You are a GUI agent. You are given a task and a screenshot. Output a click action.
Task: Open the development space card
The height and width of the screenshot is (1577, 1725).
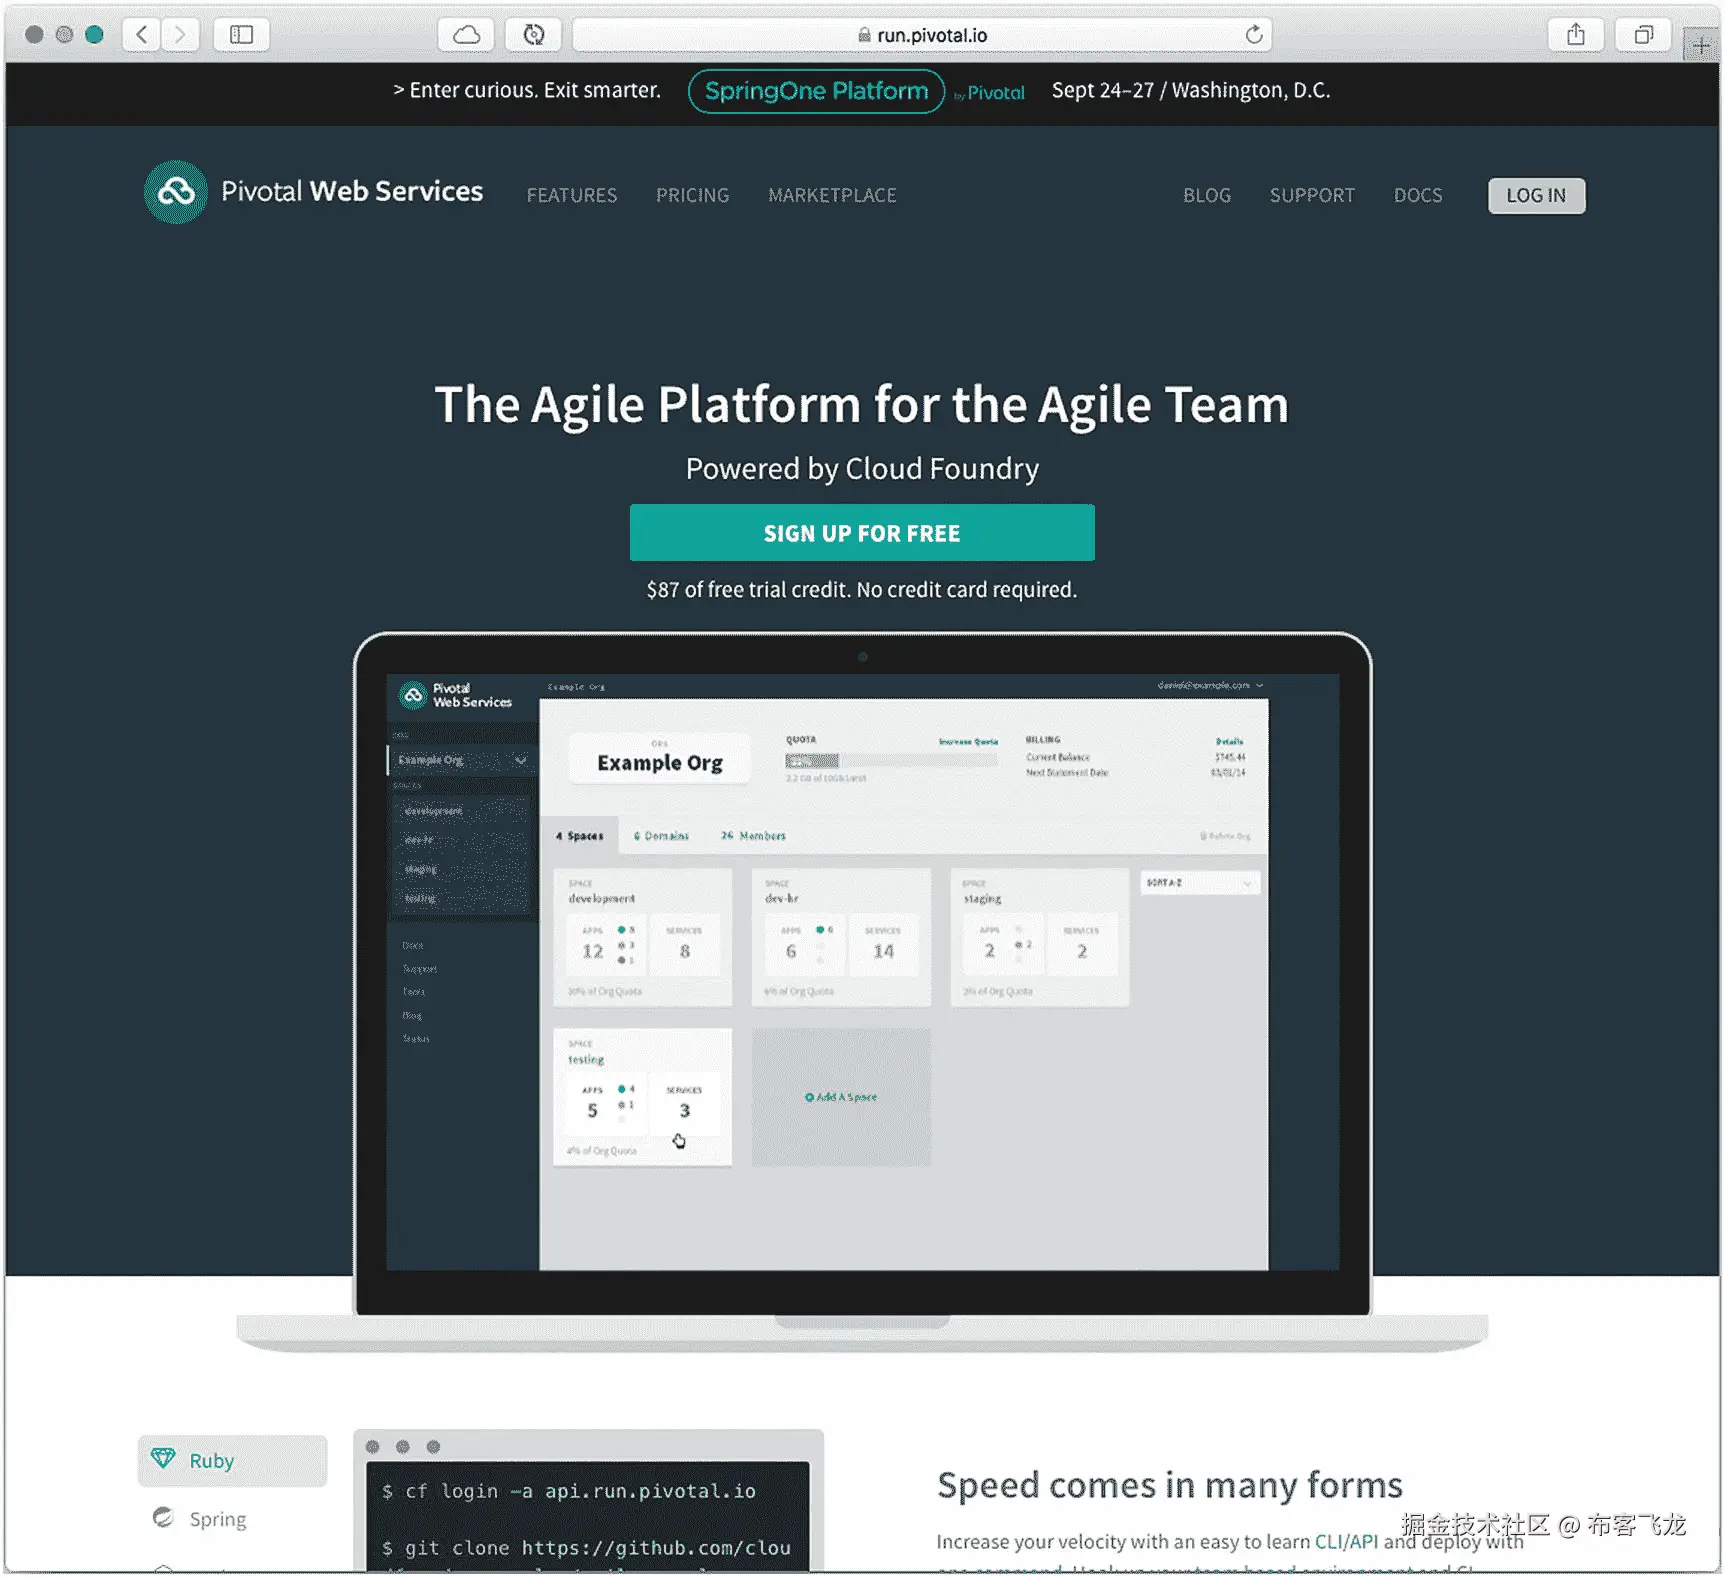click(x=643, y=937)
